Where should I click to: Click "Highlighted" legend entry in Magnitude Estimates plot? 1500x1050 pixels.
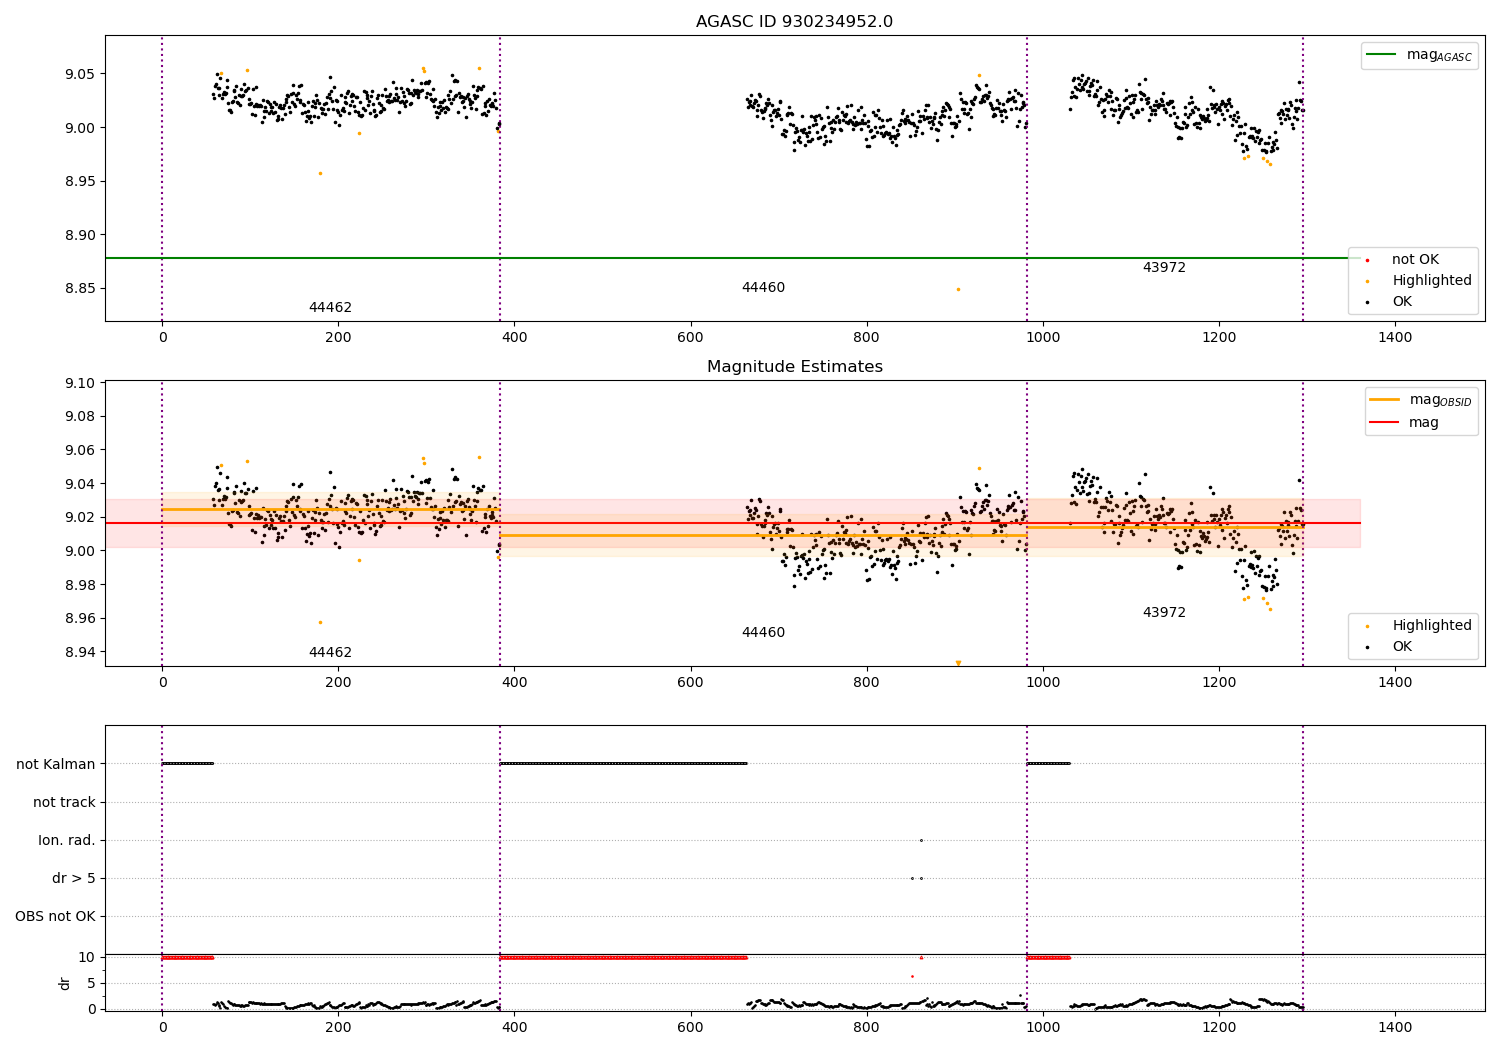1432,625
